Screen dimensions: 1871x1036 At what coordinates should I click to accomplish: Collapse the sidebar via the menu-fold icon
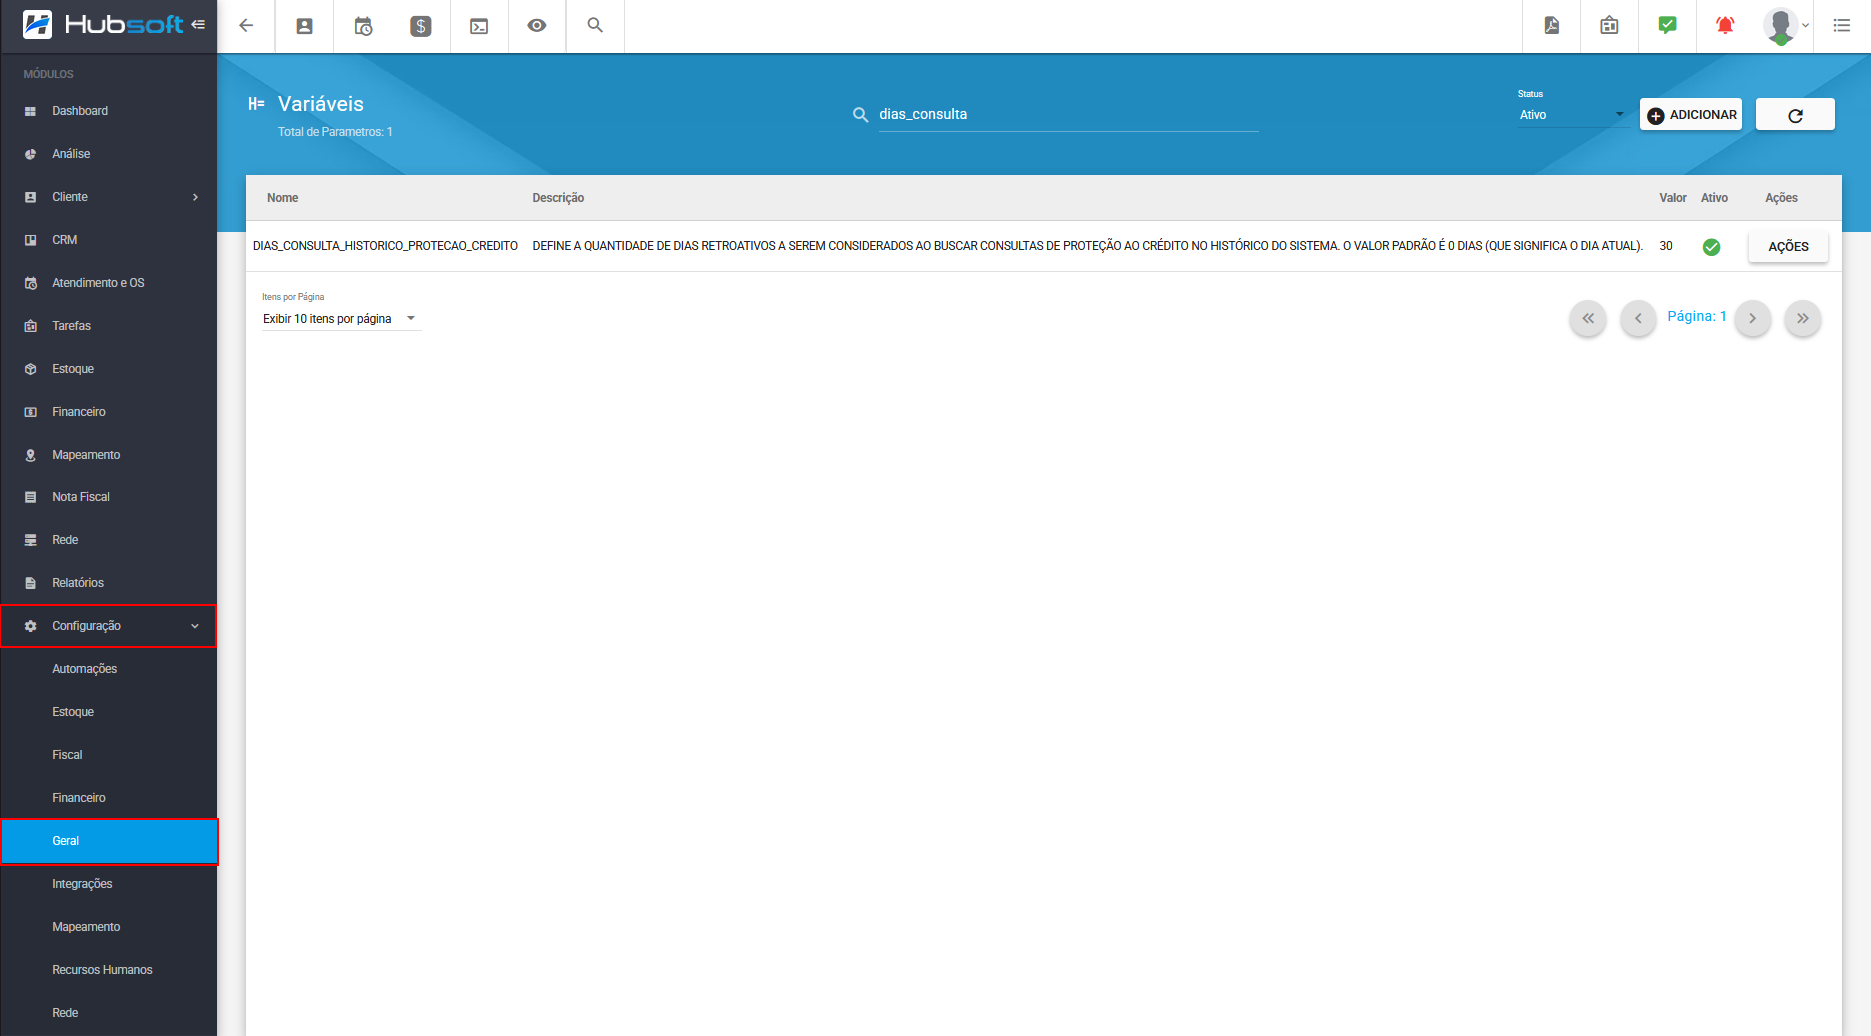pyautogui.click(x=198, y=25)
